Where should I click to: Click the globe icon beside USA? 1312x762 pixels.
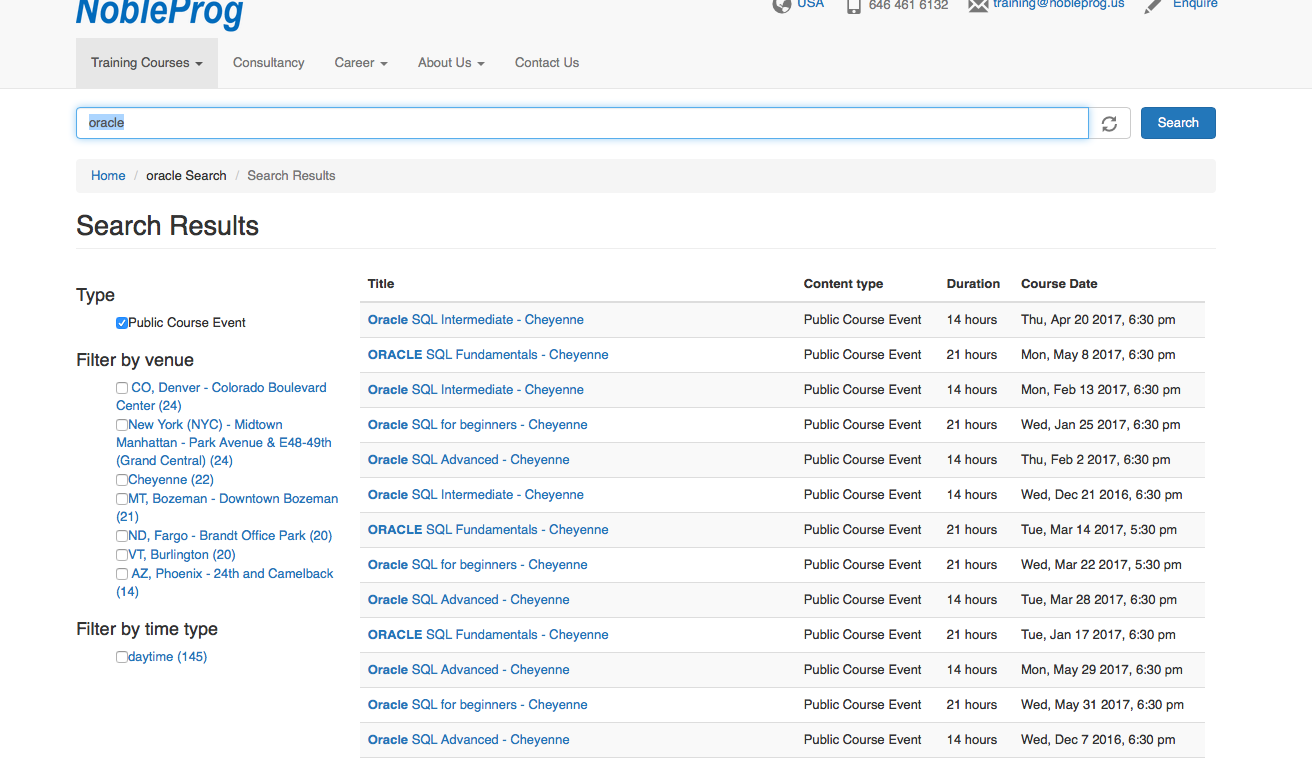click(781, 5)
